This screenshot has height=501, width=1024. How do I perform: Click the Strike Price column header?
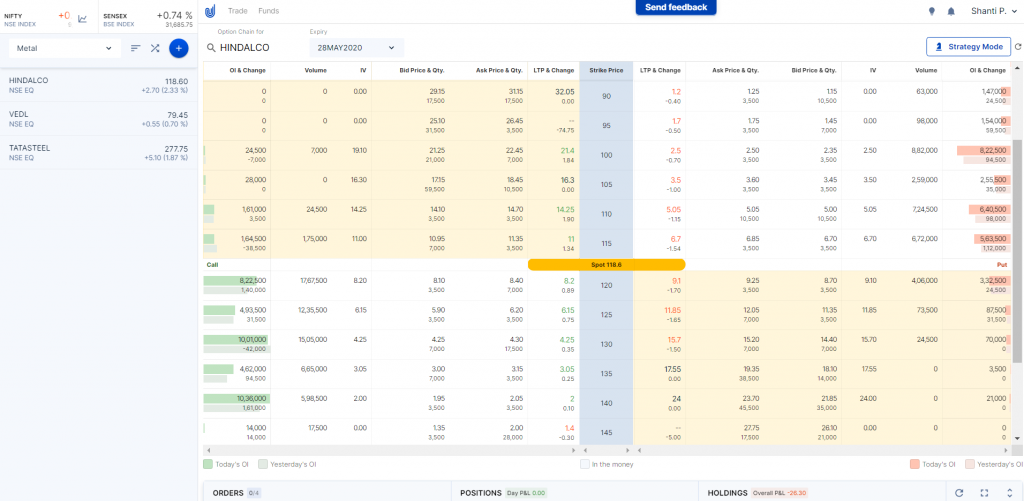coord(606,71)
